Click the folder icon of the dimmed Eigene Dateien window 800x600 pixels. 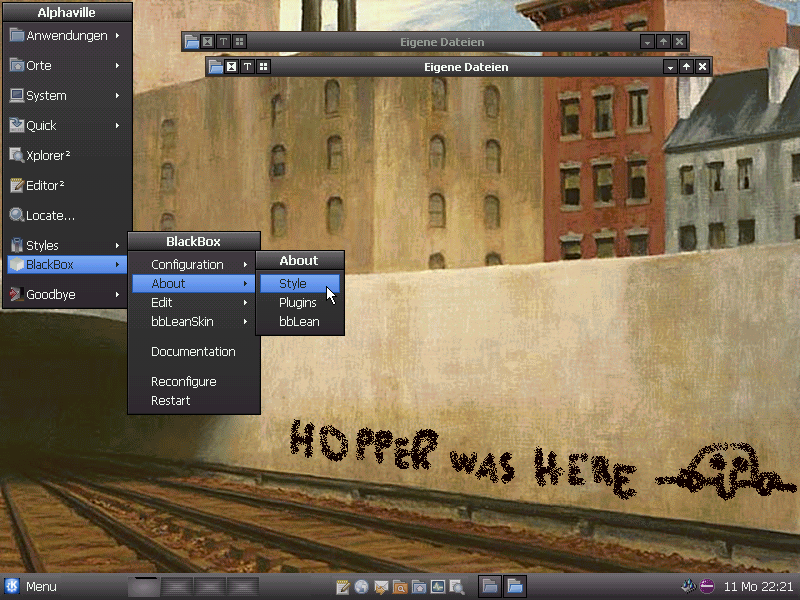(x=192, y=42)
